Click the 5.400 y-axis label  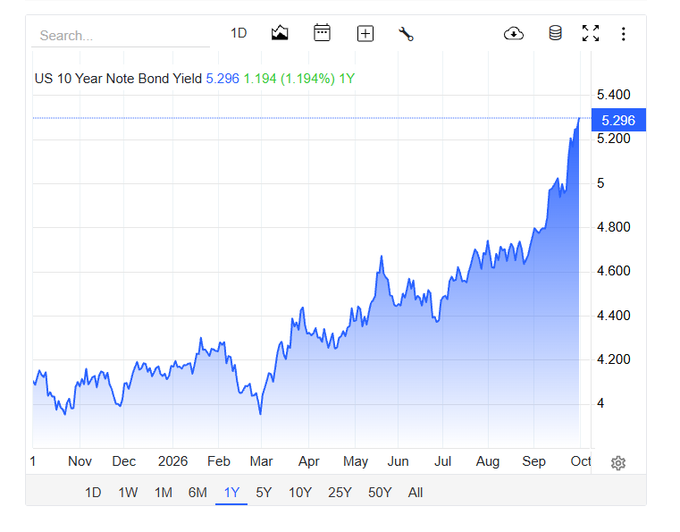click(613, 95)
